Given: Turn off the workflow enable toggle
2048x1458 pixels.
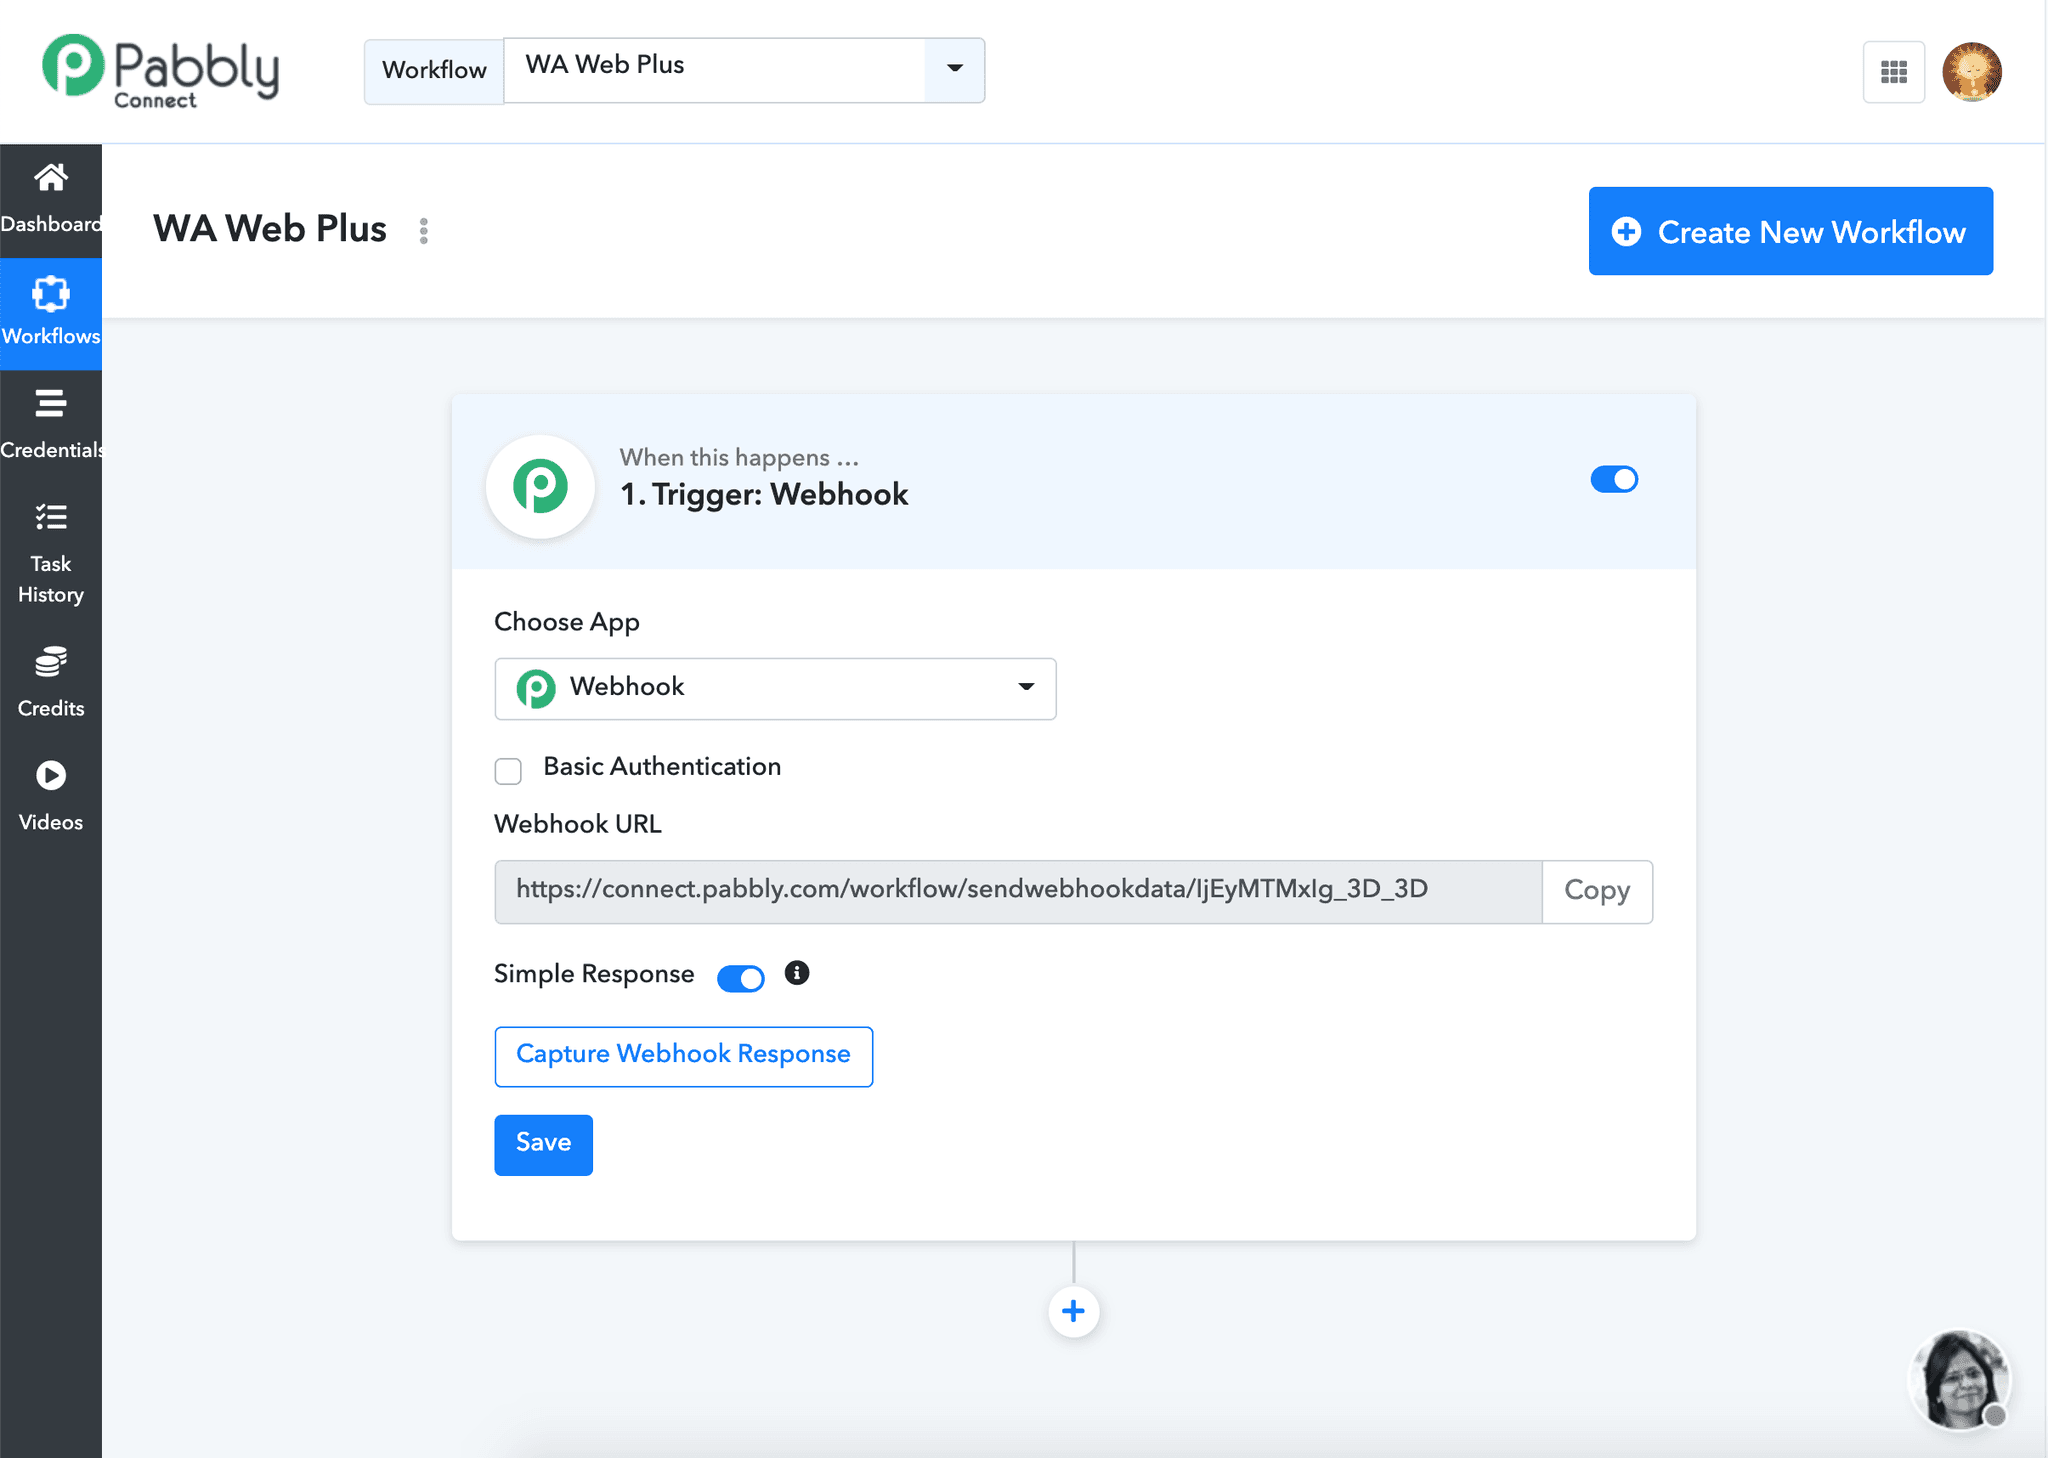Looking at the screenshot, I should tap(1613, 479).
